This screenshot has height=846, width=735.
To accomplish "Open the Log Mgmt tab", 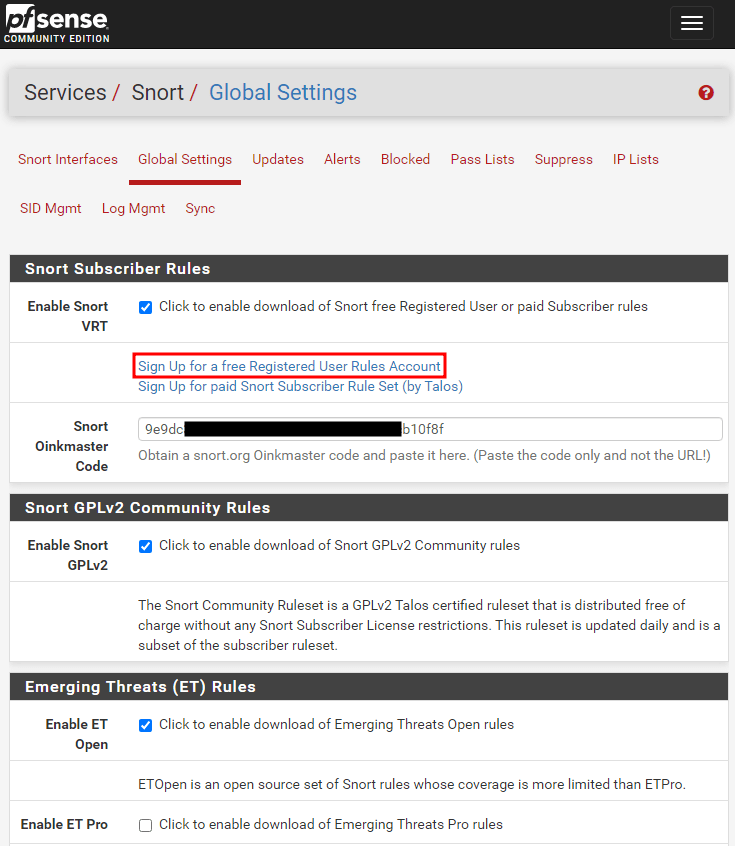I will pos(133,209).
